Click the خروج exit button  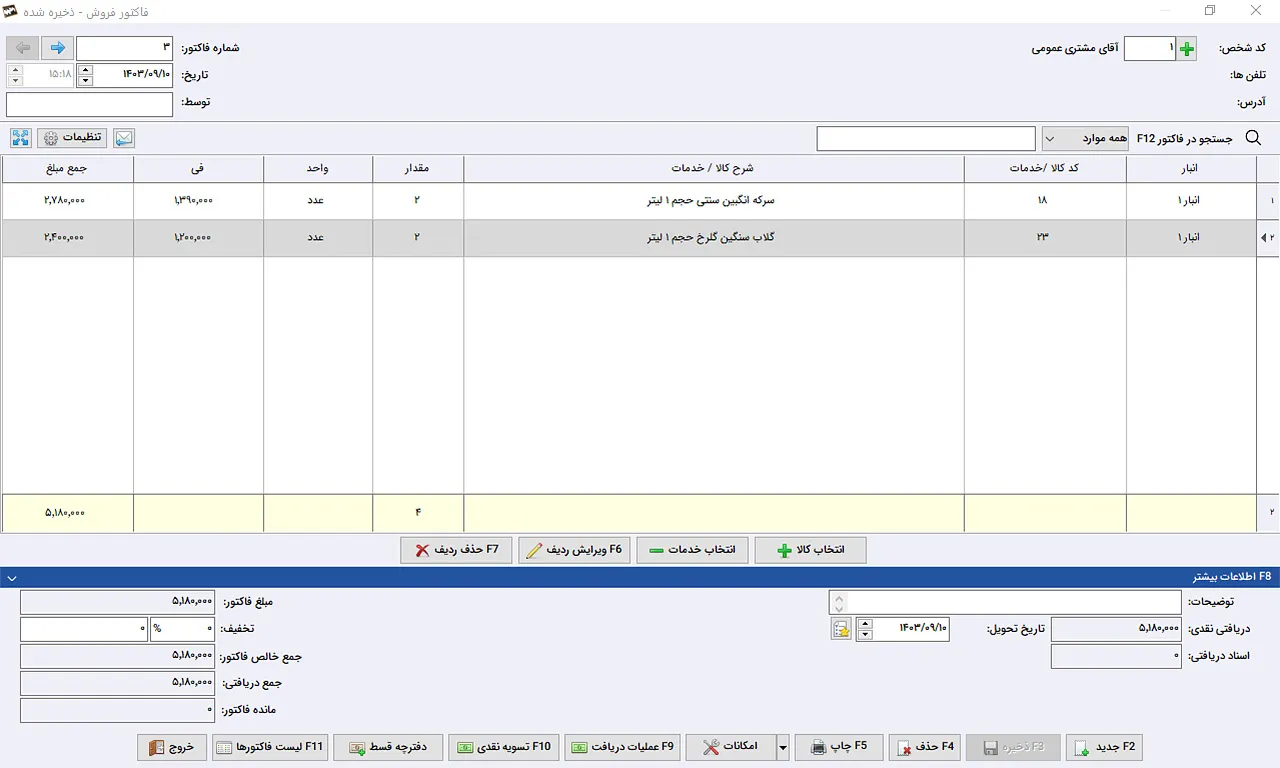(172, 747)
